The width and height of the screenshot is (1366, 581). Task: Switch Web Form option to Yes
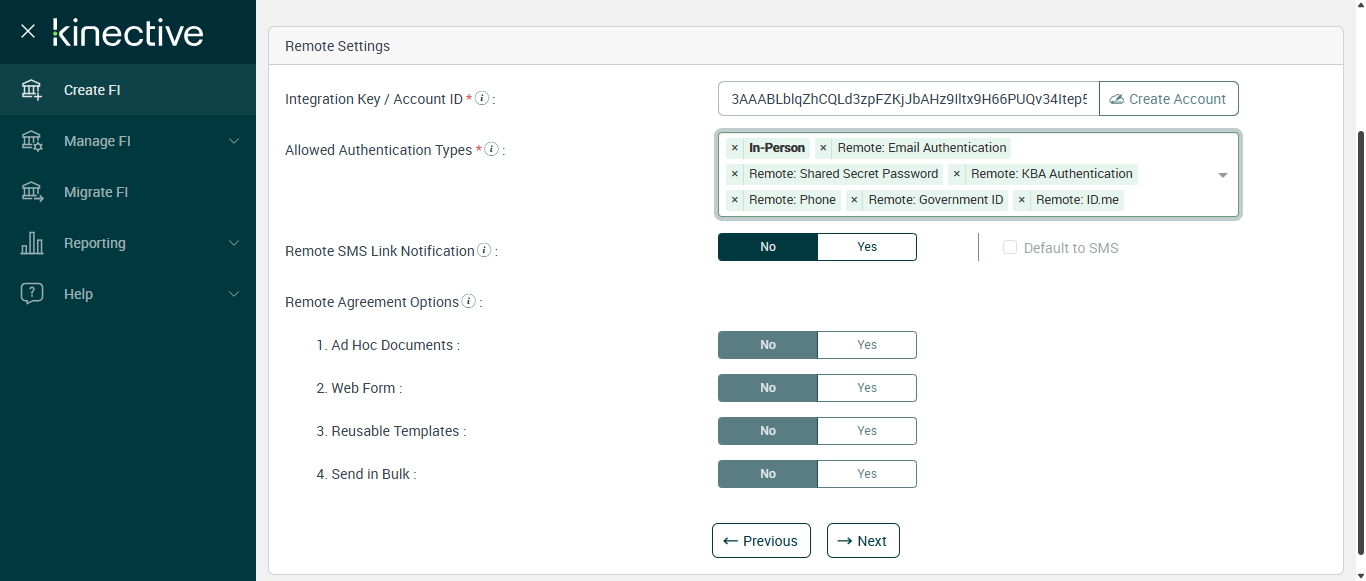866,388
